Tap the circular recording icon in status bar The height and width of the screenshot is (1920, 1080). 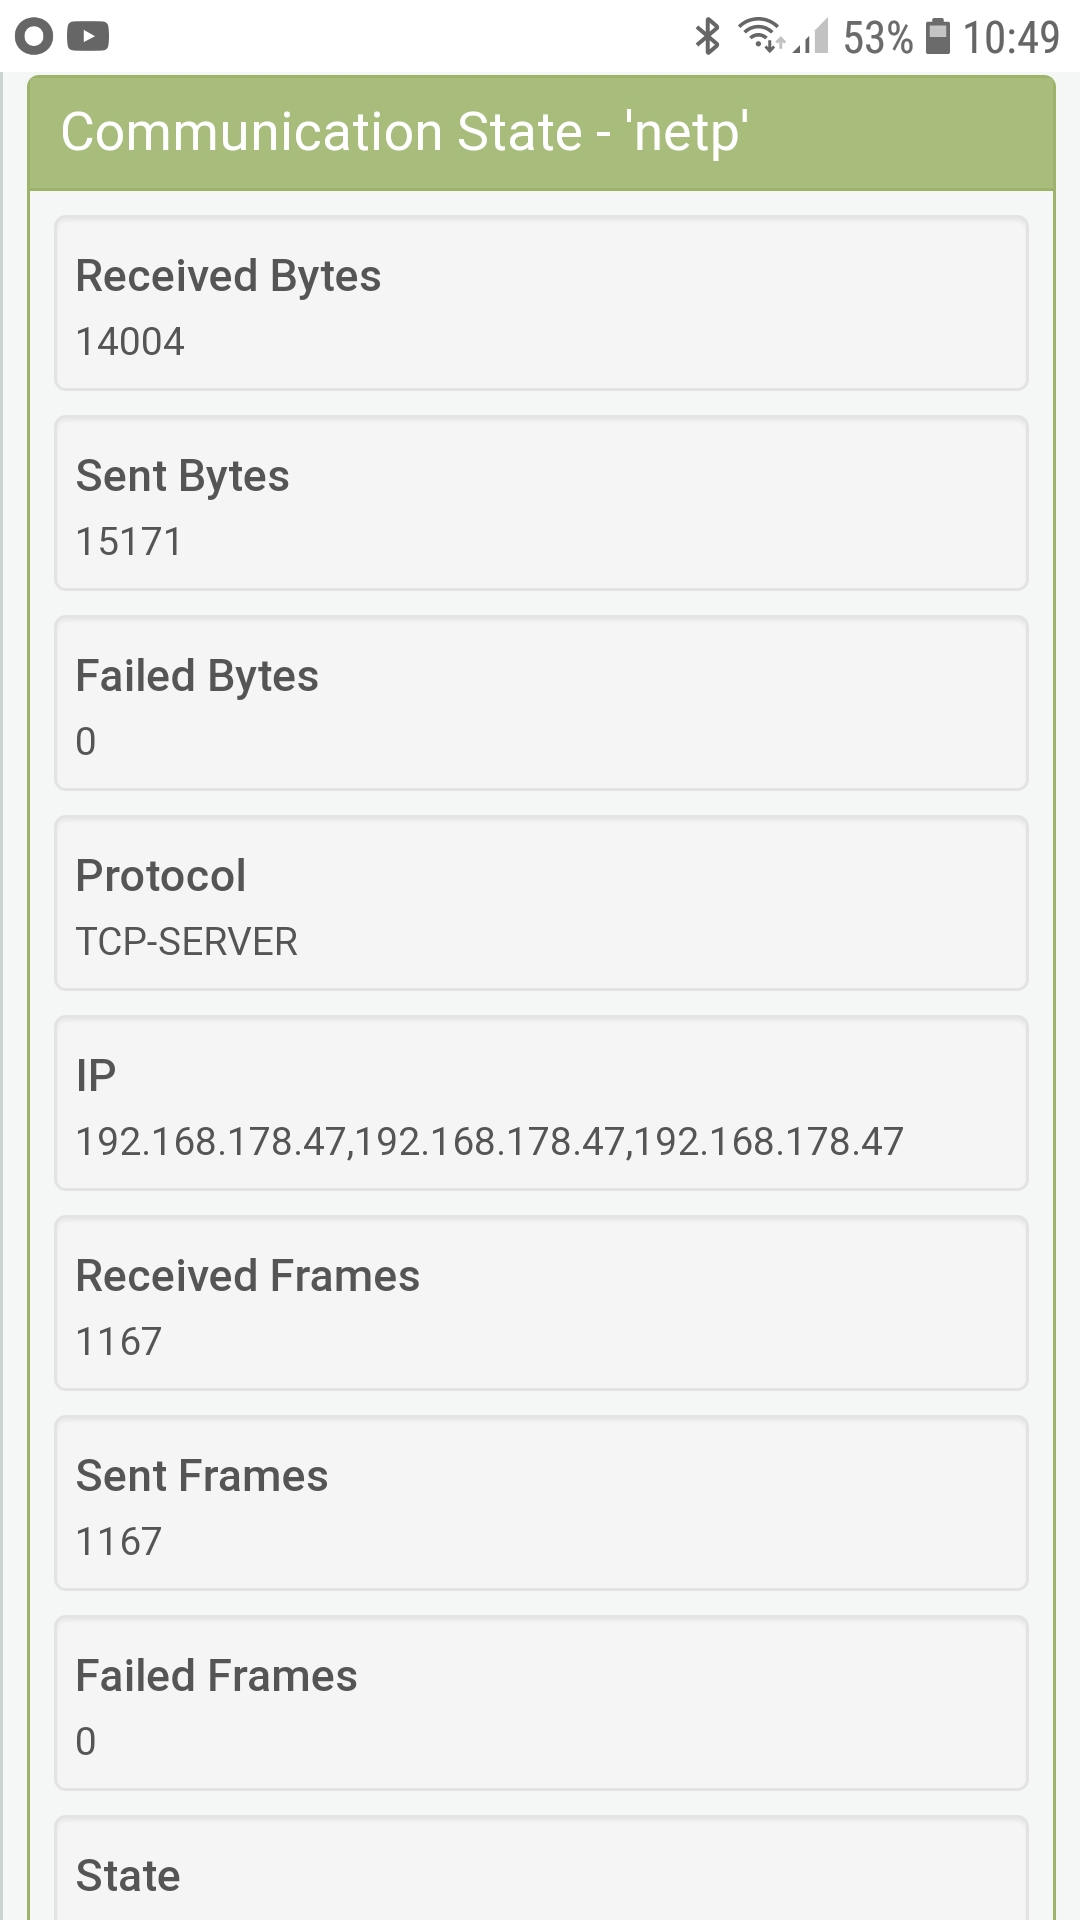coord(34,37)
